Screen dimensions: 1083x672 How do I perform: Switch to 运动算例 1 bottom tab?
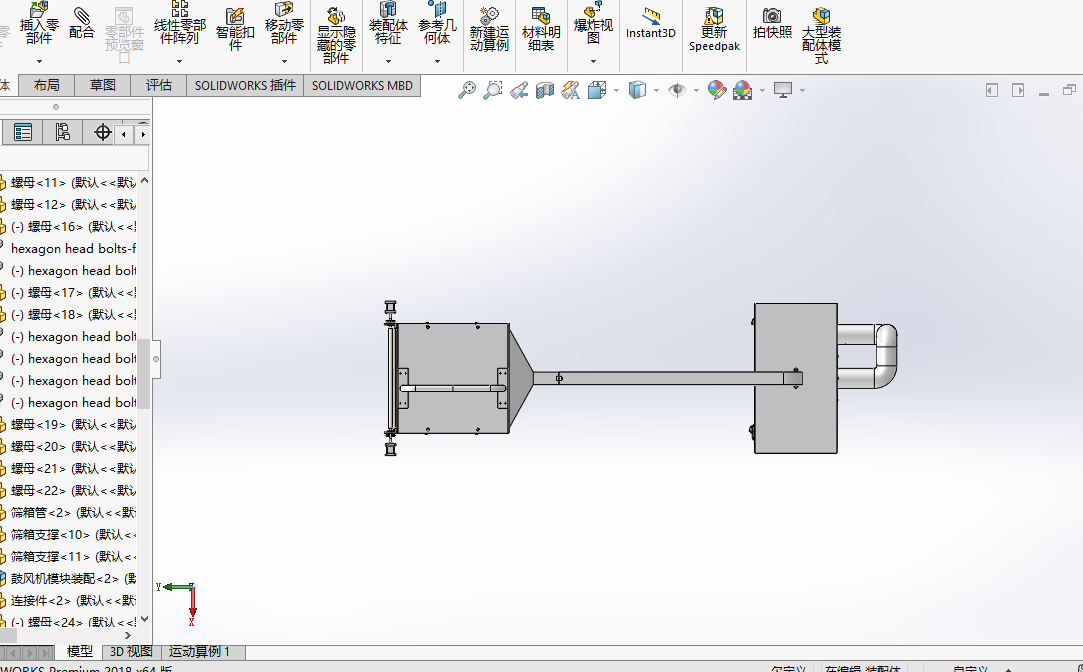pos(200,651)
